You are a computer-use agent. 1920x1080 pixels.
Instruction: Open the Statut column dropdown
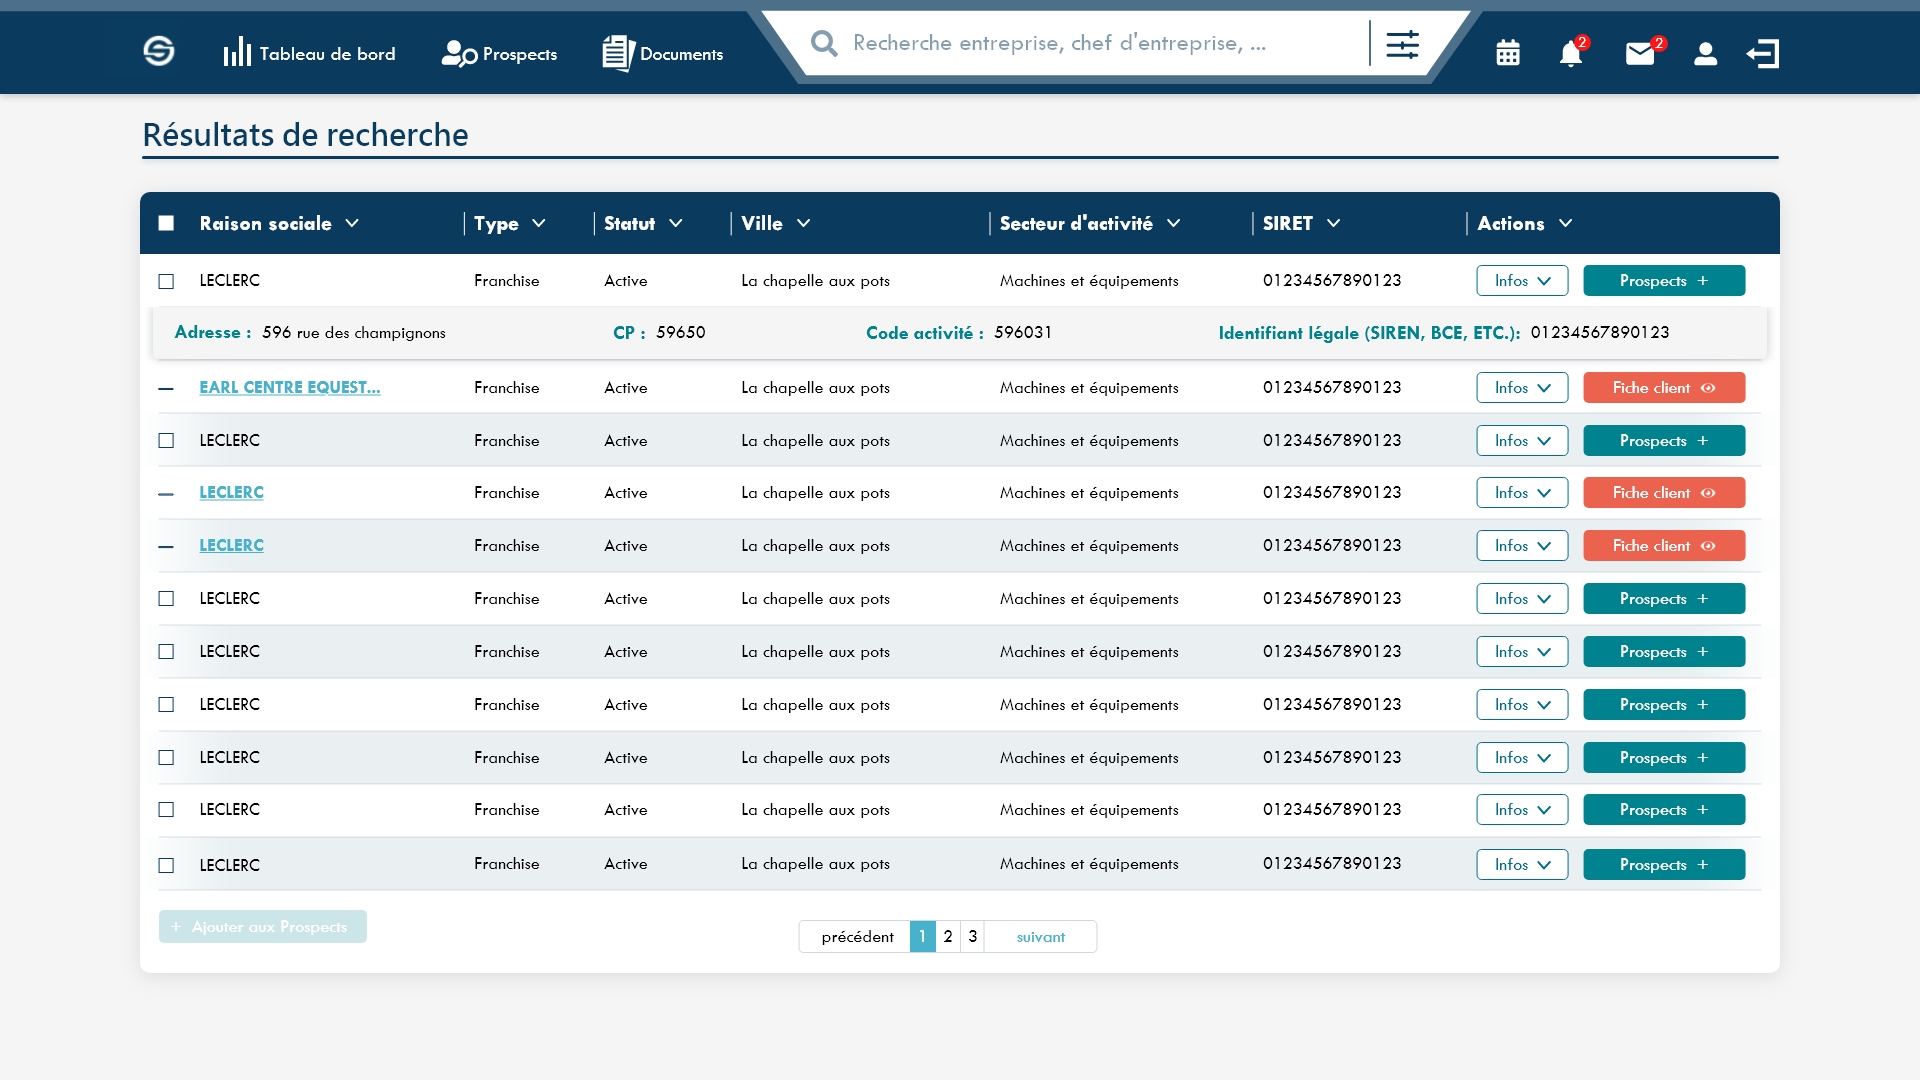pos(676,223)
